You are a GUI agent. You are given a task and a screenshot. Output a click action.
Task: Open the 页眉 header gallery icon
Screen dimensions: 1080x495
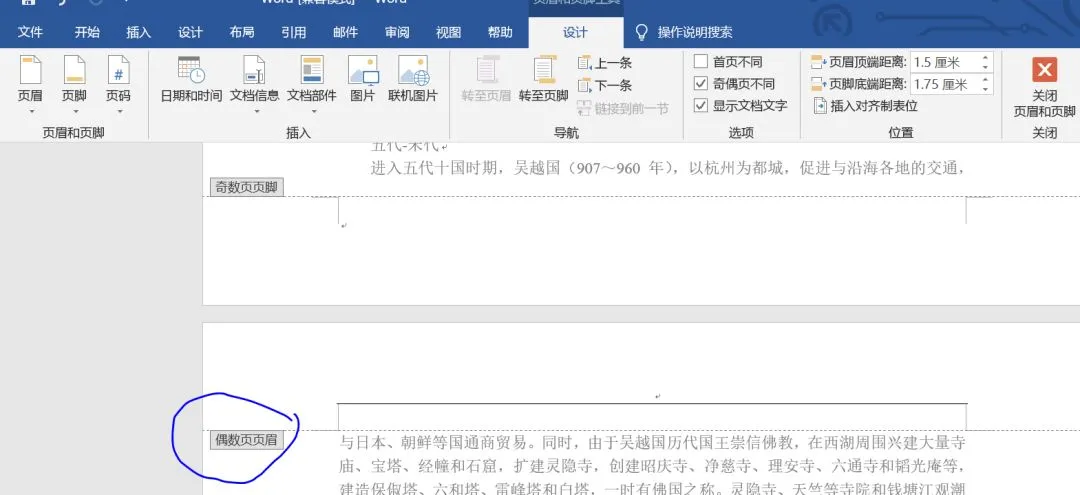click(30, 70)
